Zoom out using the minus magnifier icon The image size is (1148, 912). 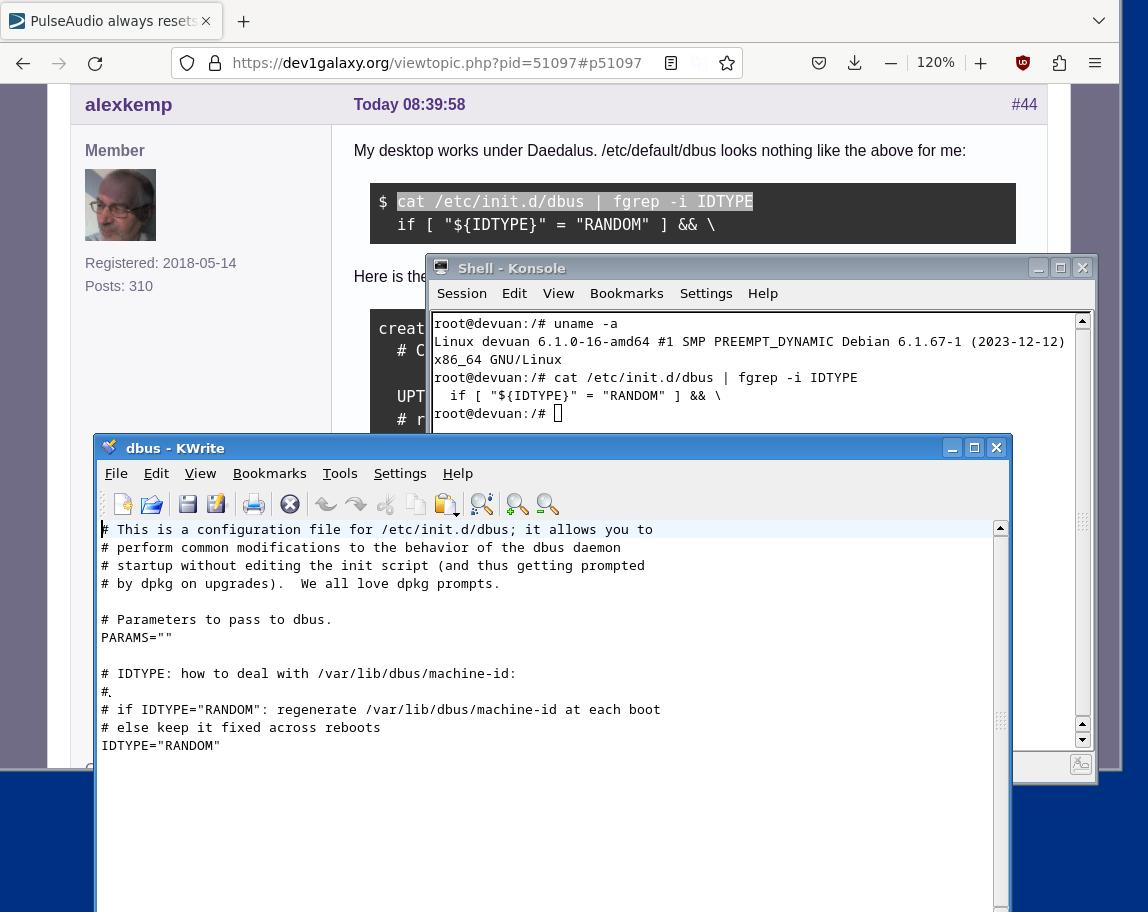click(x=548, y=504)
